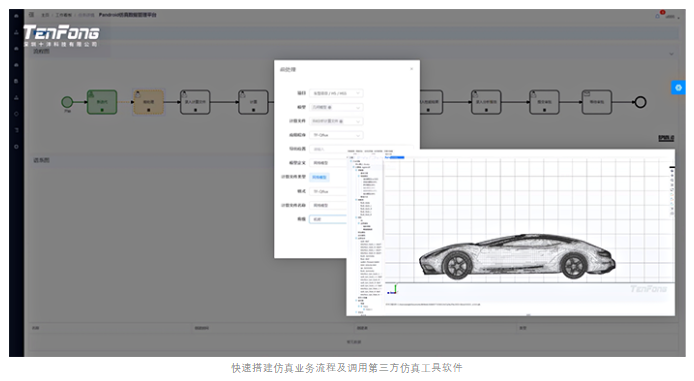Collapse the flowchart panel using its chevron

pos(671,54)
